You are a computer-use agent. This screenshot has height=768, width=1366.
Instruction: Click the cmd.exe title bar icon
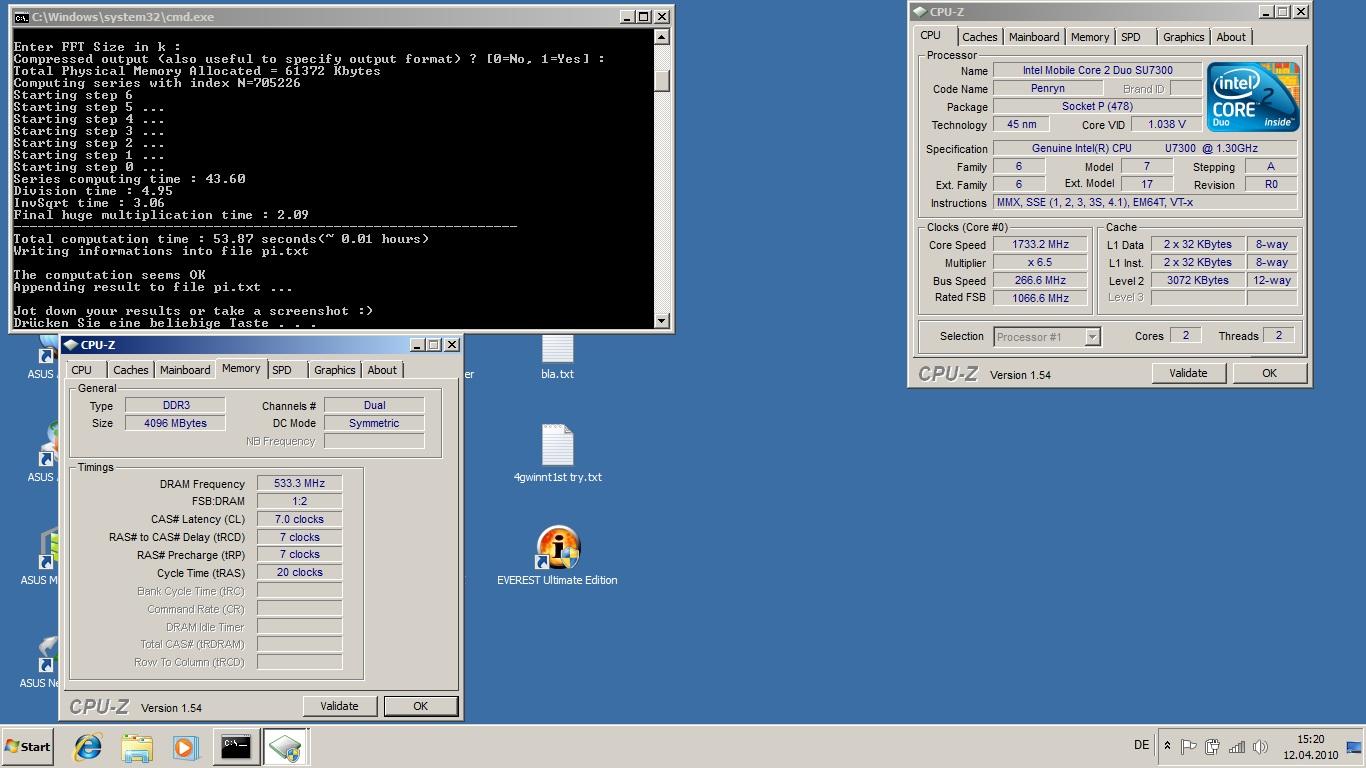coord(21,17)
